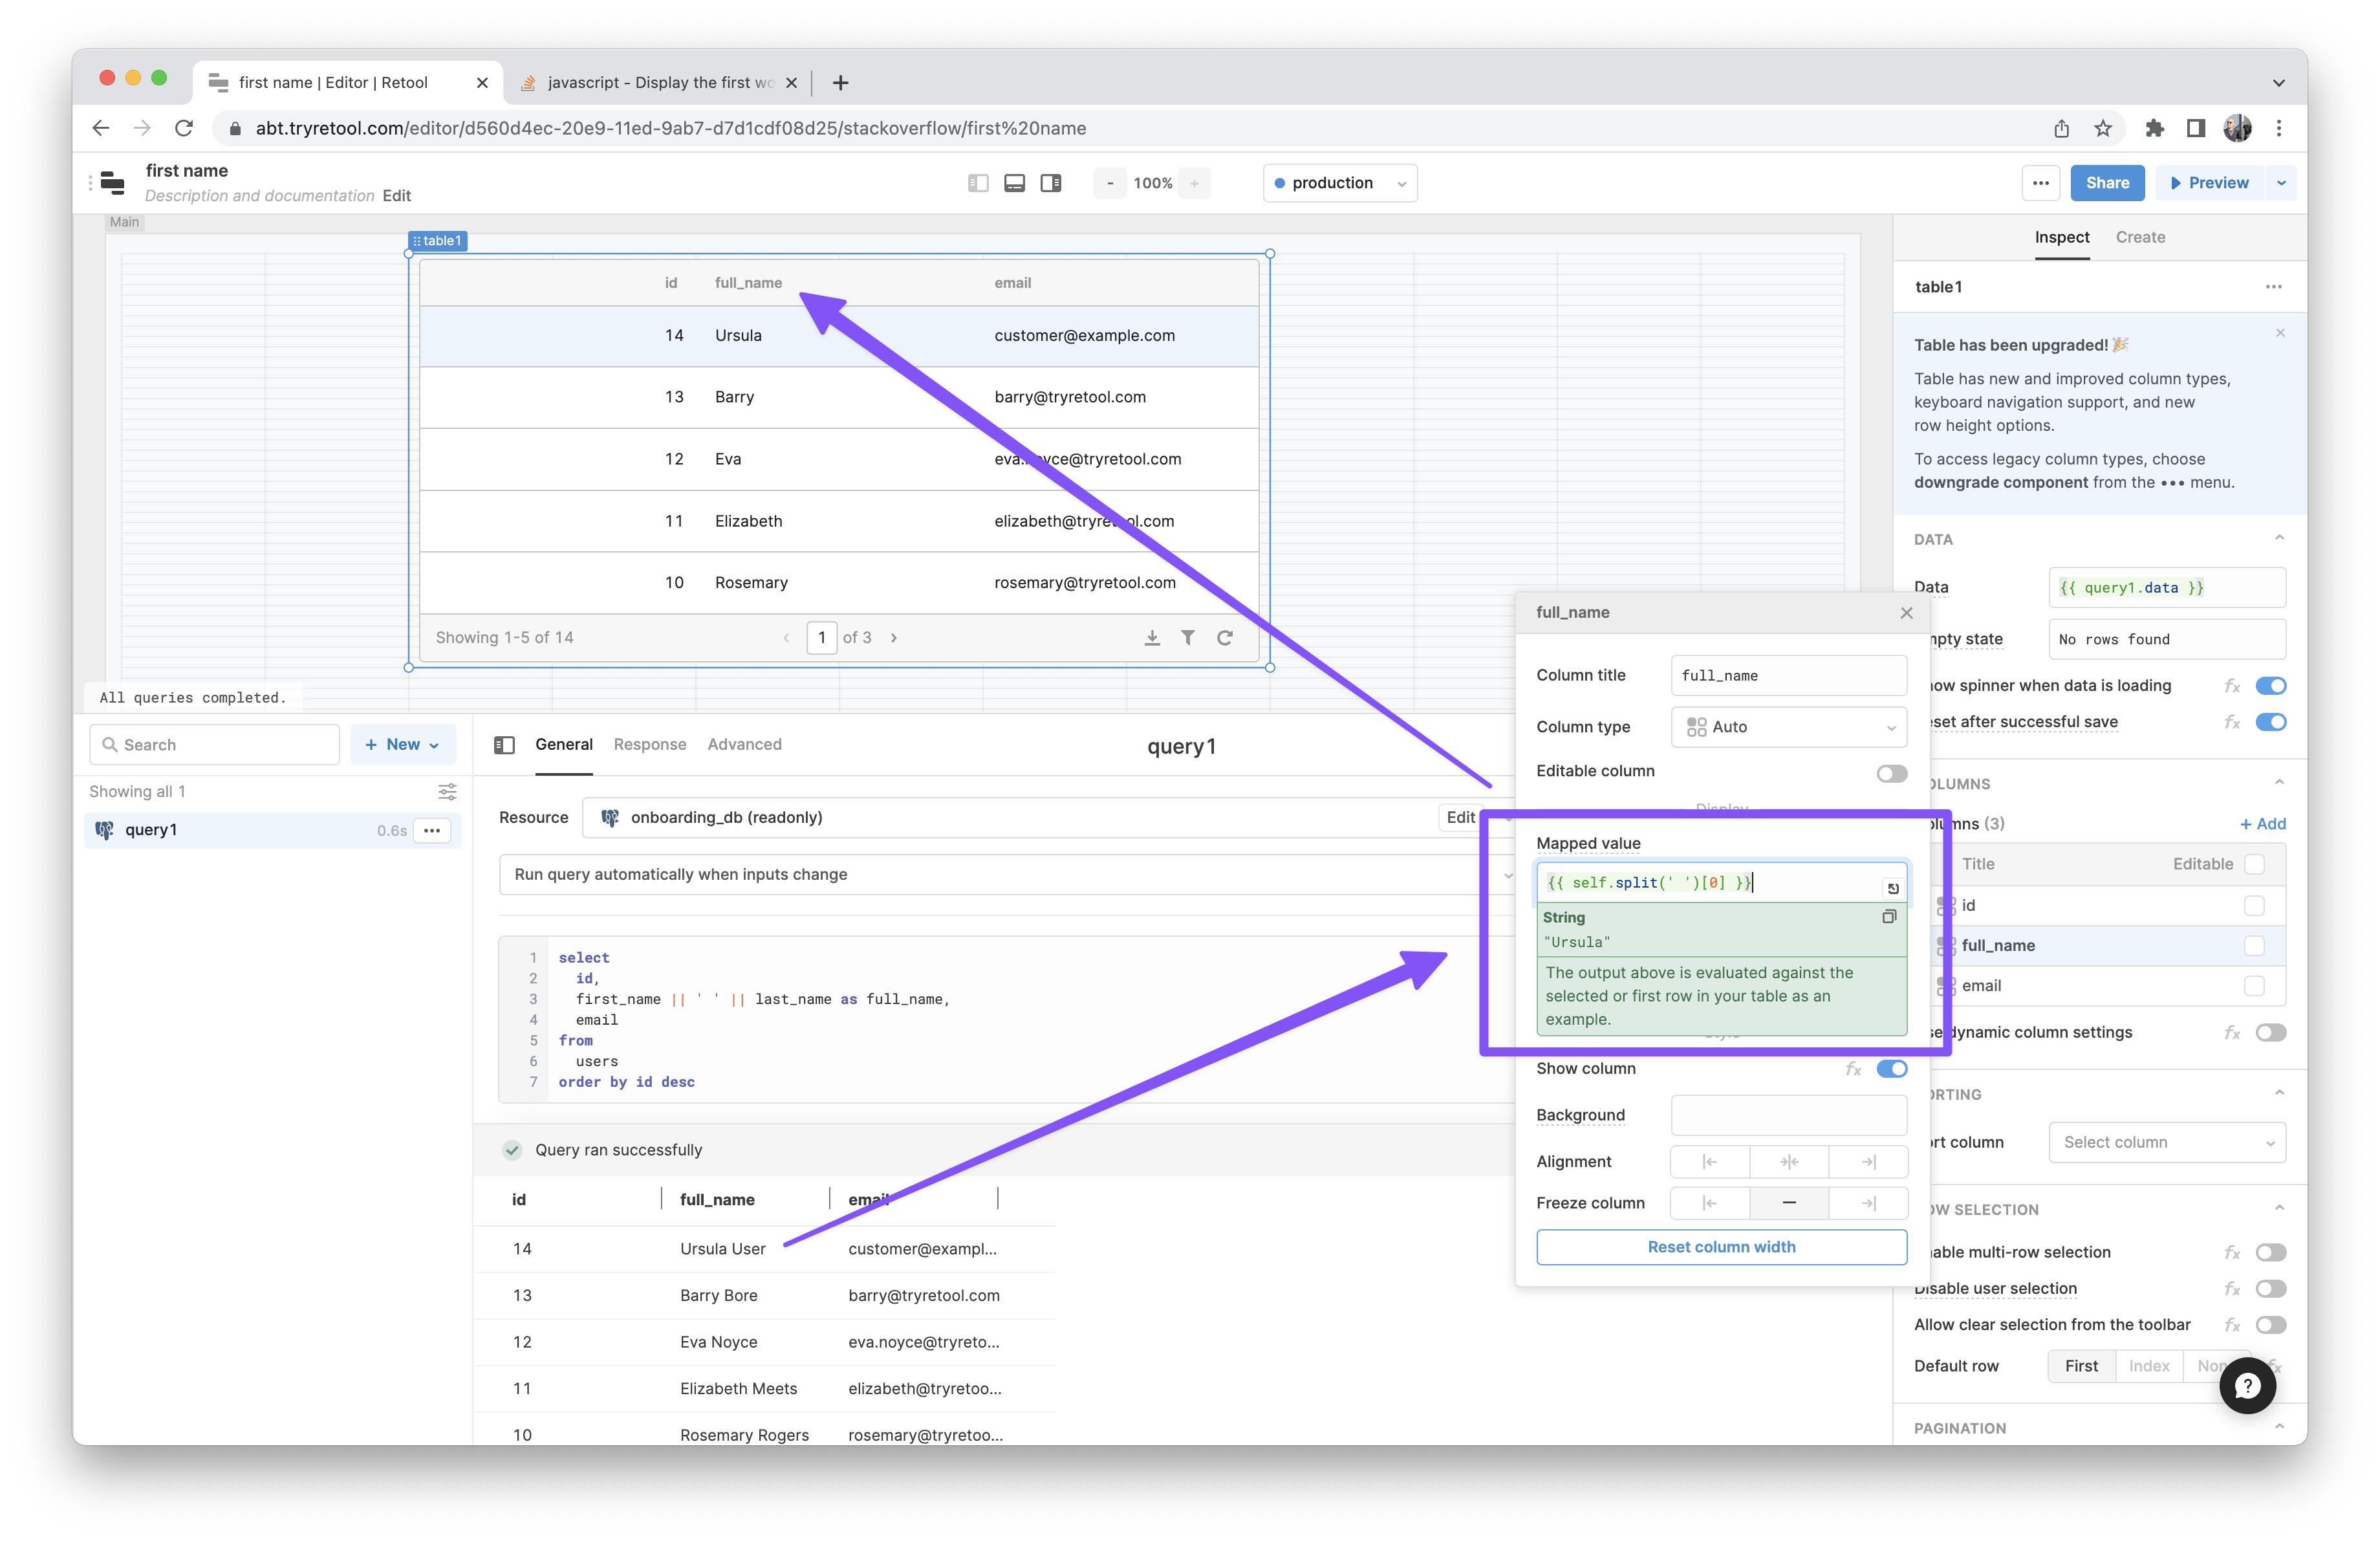Toggle Editable column switch
The width and height of the screenshot is (2380, 1541).
point(1891,773)
